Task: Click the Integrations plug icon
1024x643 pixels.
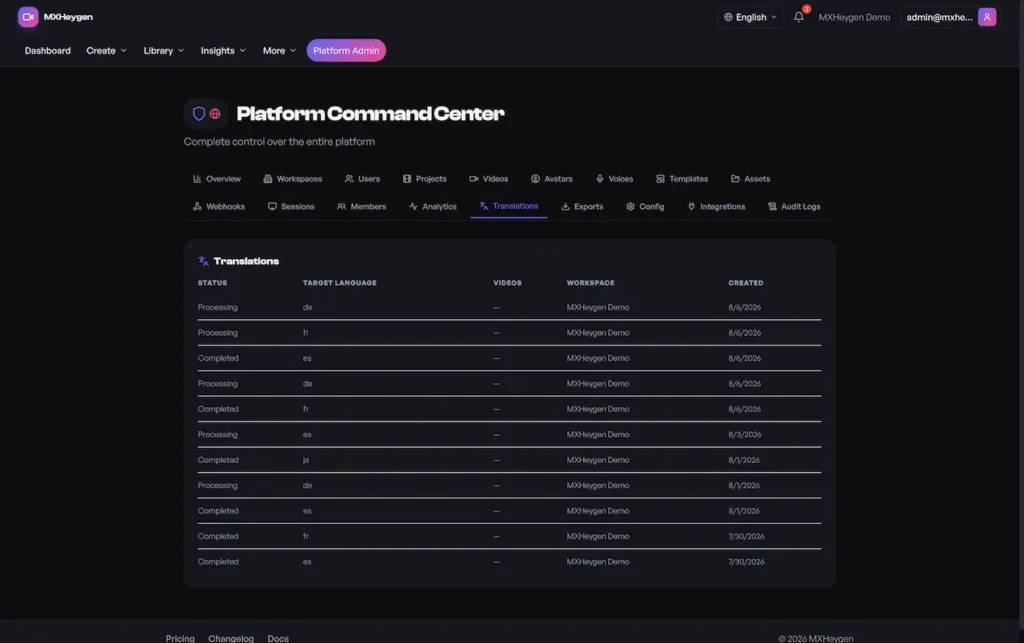Action: coord(692,206)
